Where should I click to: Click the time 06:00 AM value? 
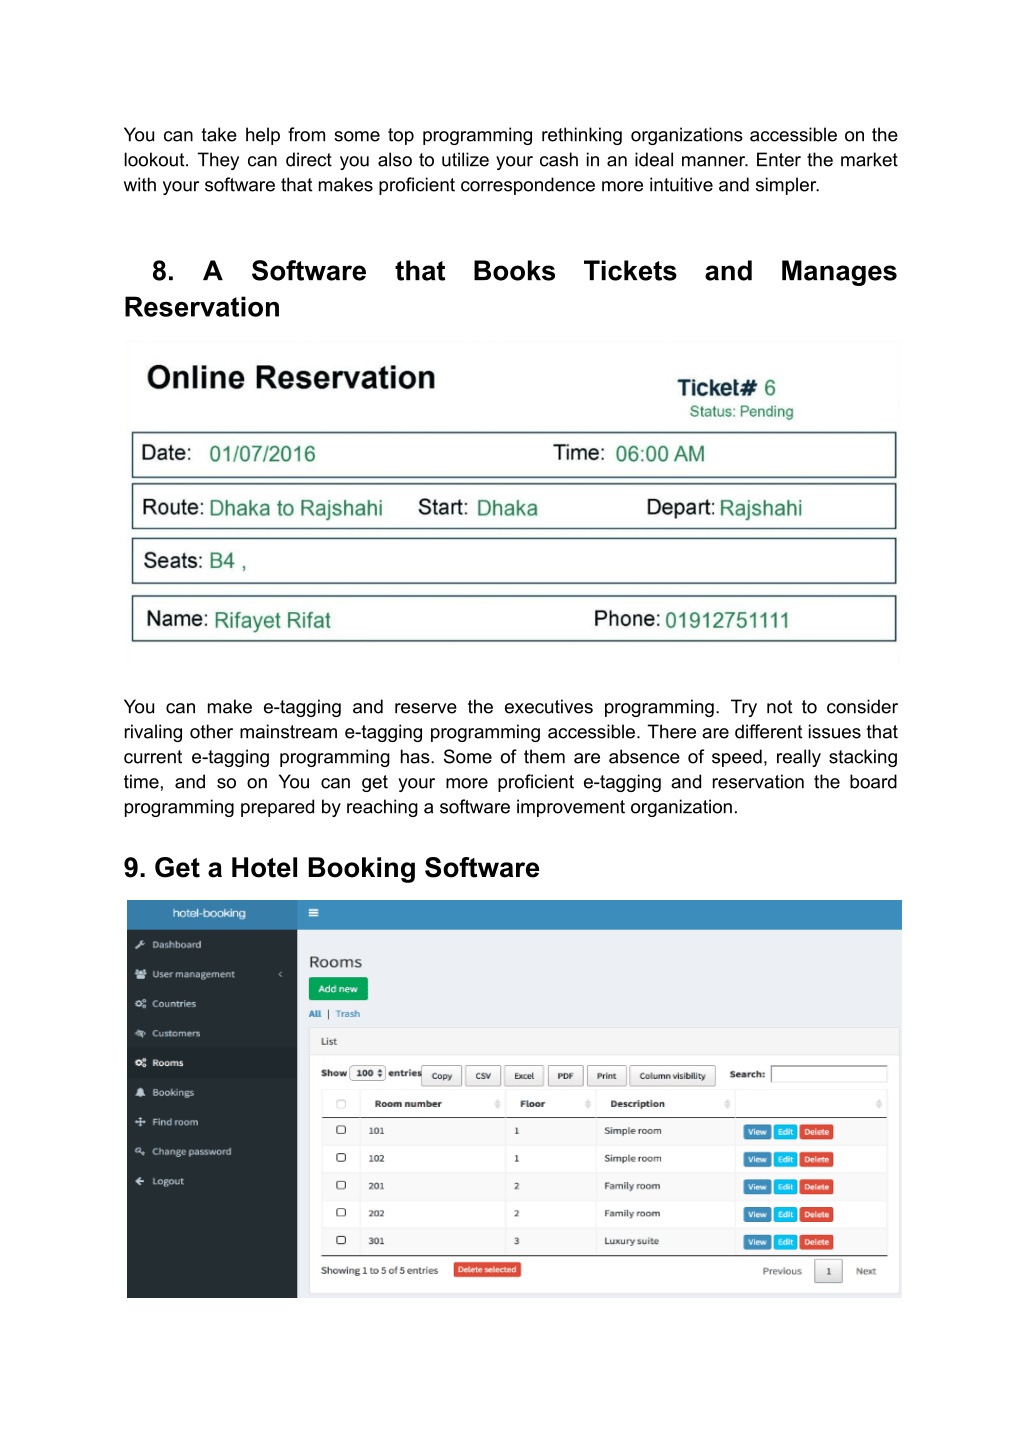pos(660,454)
